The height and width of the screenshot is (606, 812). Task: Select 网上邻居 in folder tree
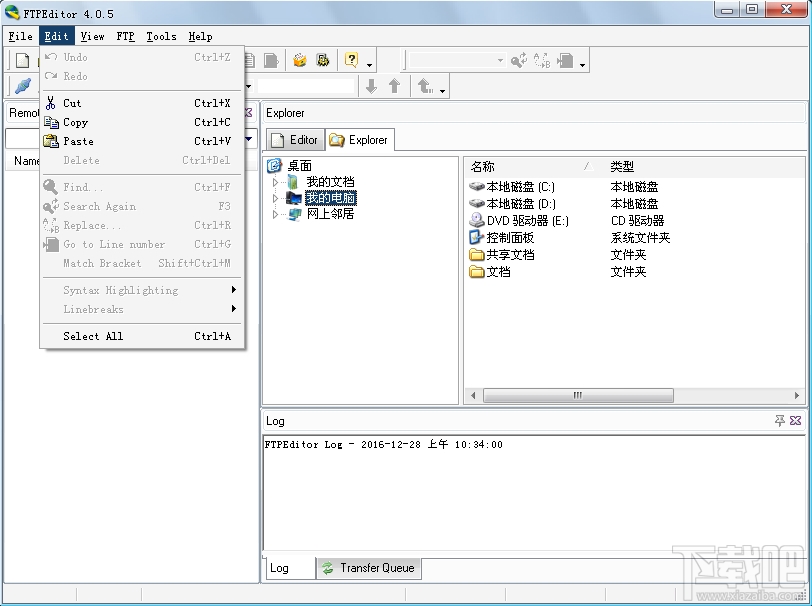tap(330, 214)
